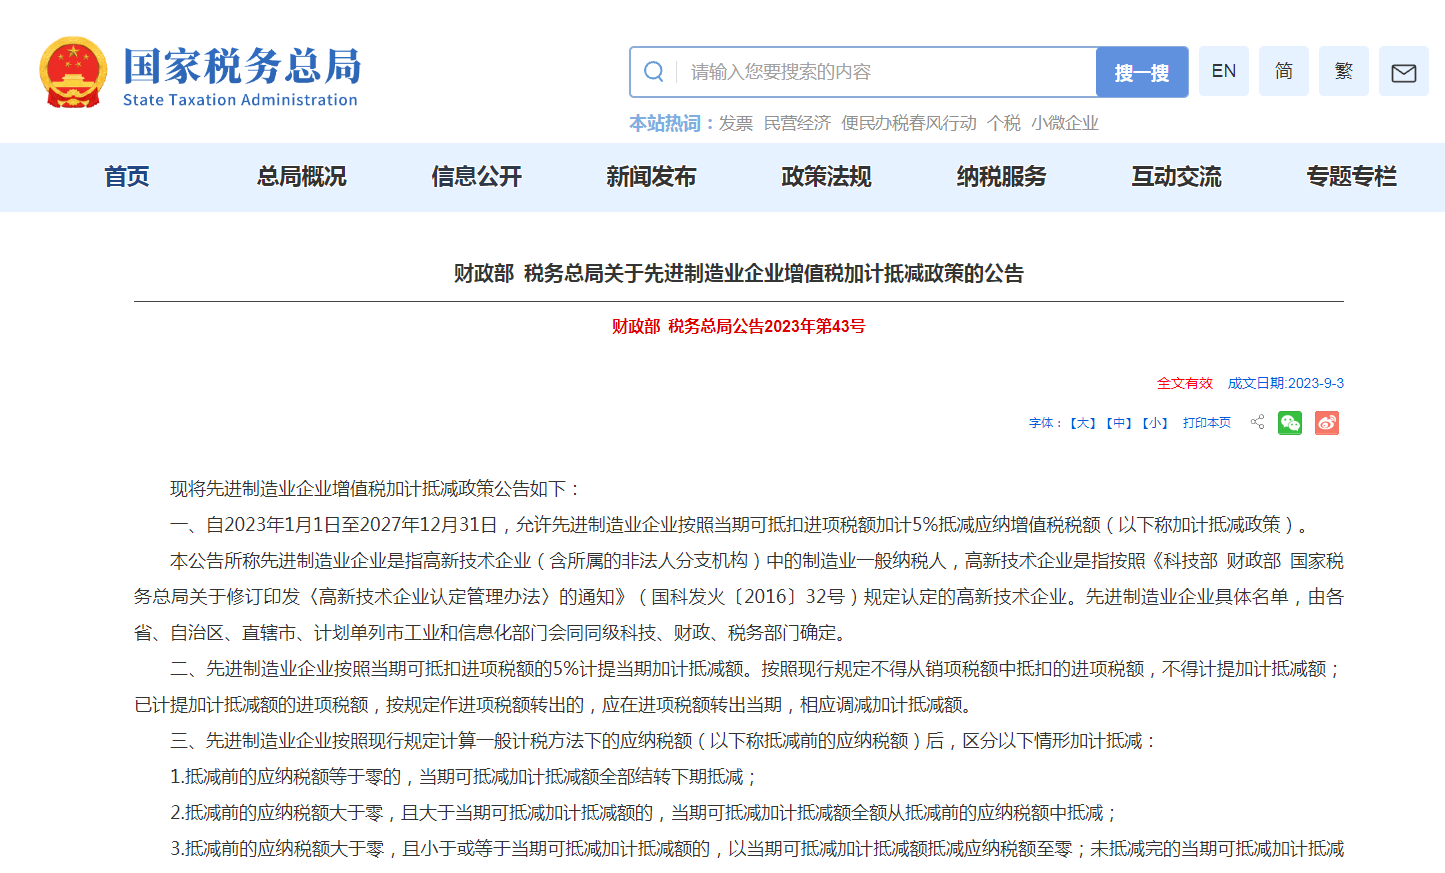The image size is (1445, 873).
Task: Click 打印本页 to print the page
Action: 1207,423
